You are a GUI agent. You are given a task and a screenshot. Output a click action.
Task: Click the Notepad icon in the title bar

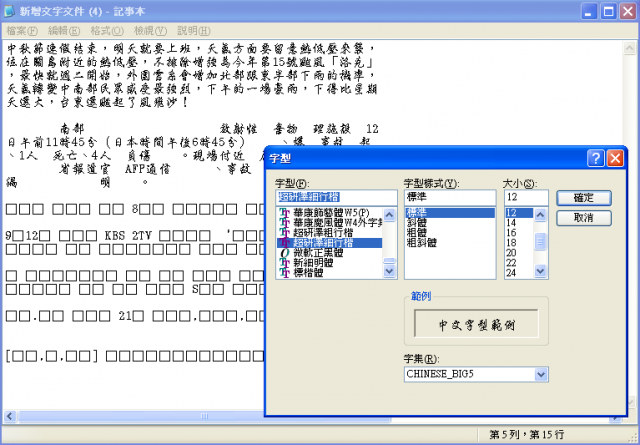click(9, 11)
